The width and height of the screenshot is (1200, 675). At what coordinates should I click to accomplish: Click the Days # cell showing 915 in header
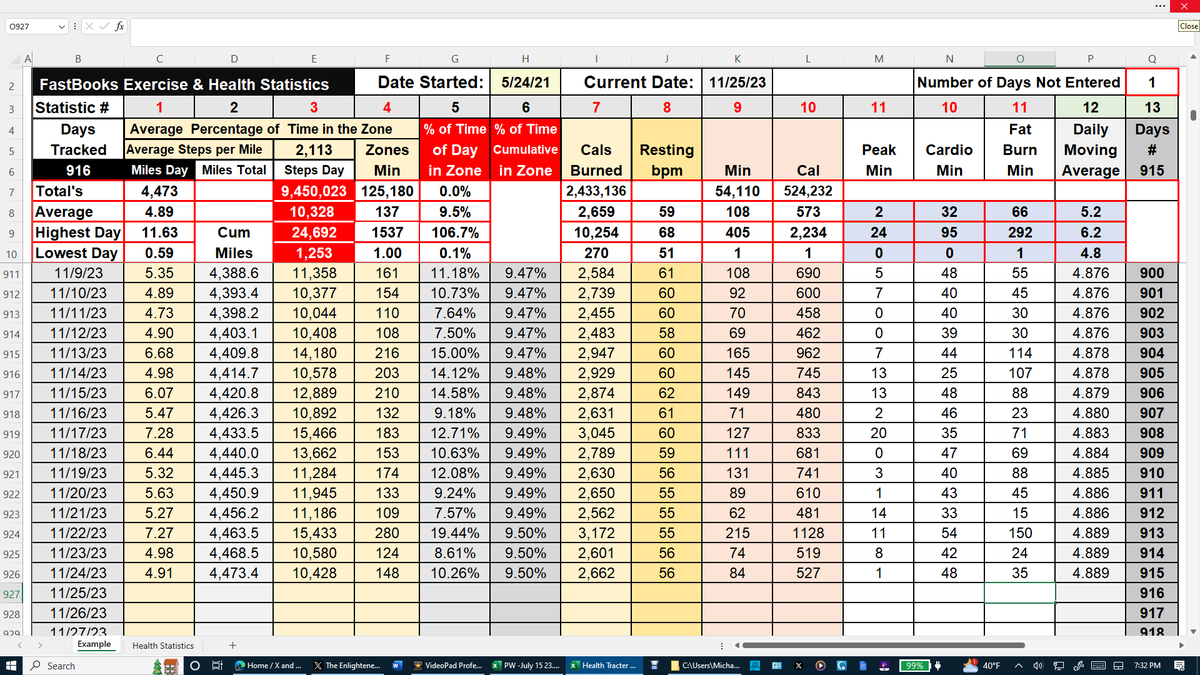[x=1152, y=170]
